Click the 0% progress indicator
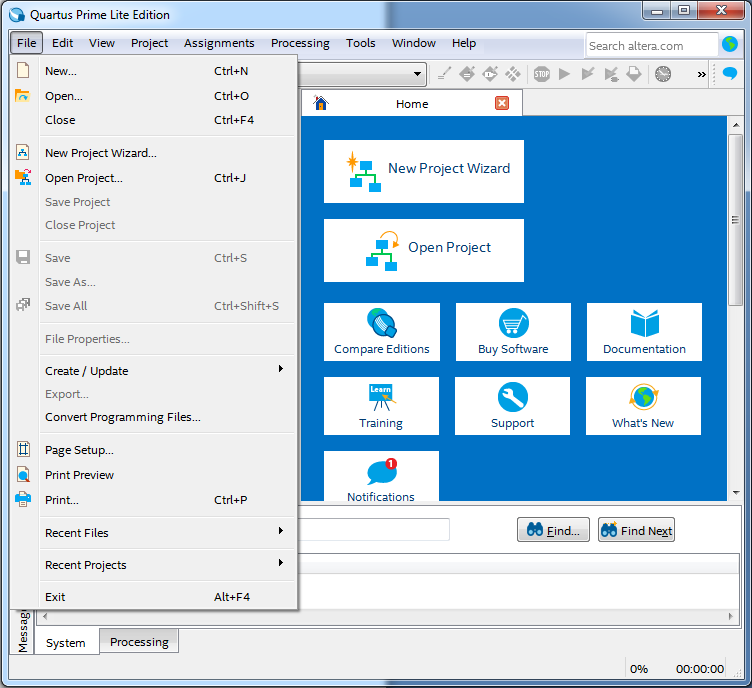 click(x=639, y=669)
